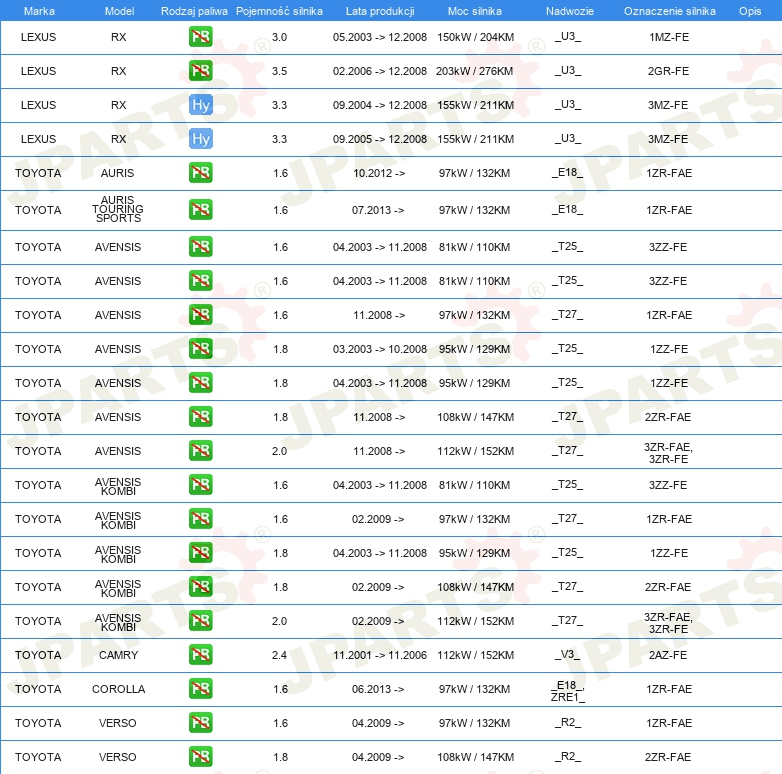
Task: Click the petrol icon in the Verso 1.6 row
Action: pos(200,723)
